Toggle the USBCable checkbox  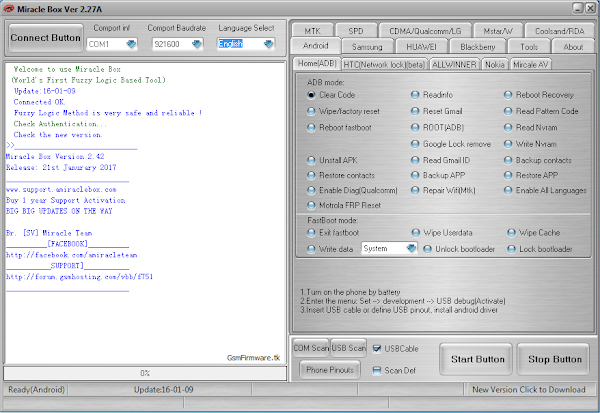coord(377,349)
